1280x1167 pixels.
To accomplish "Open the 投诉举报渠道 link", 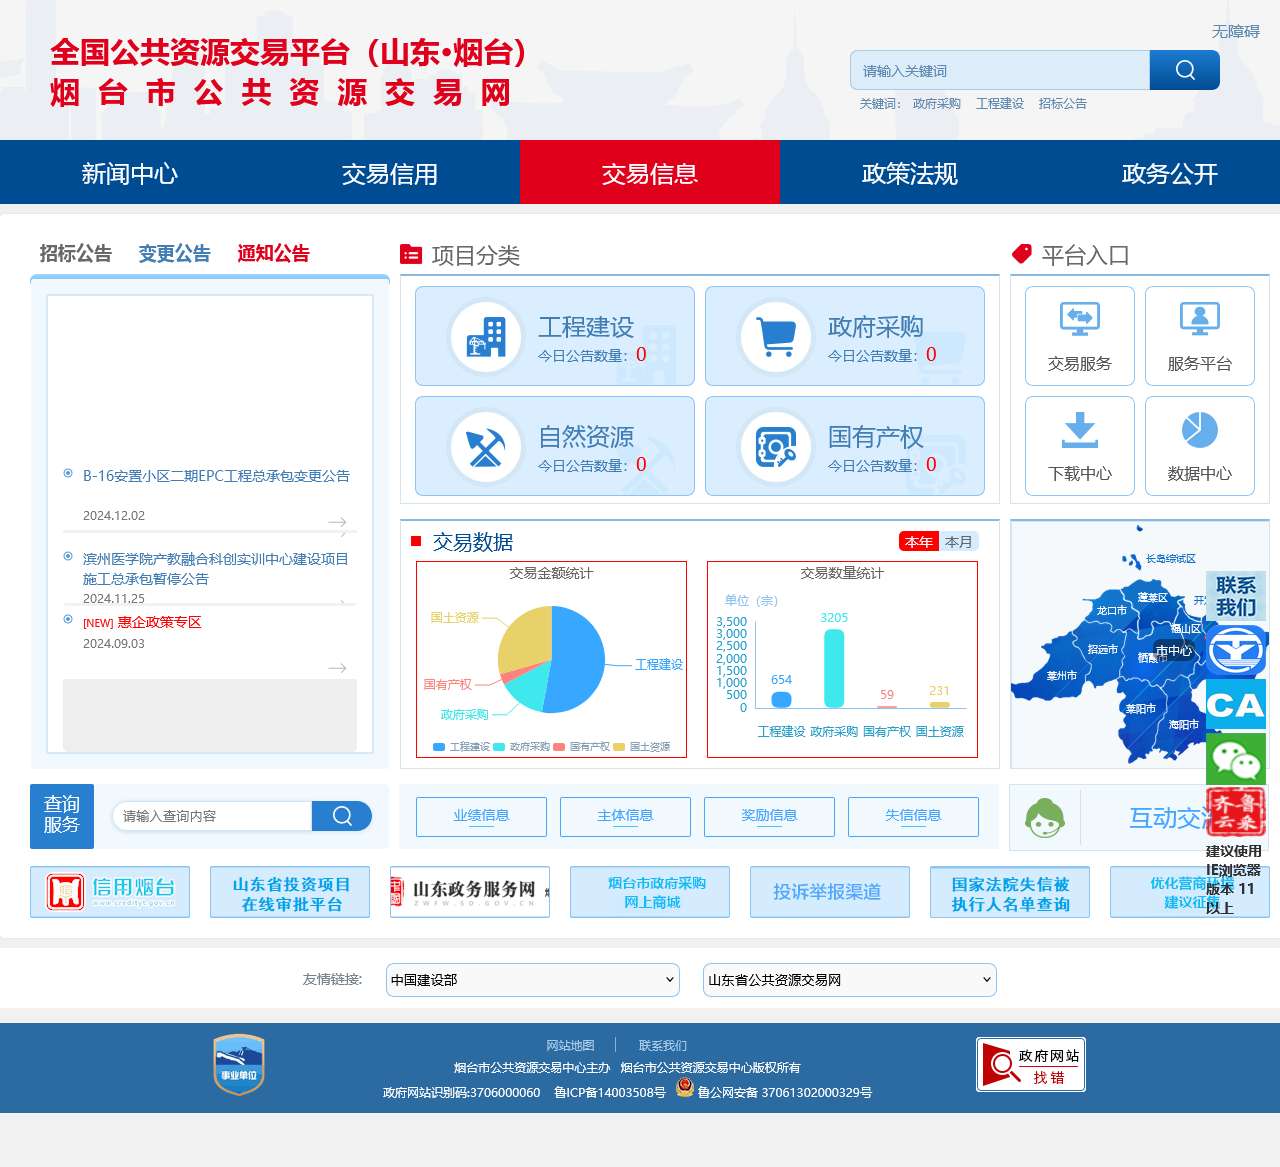I will click(x=829, y=892).
